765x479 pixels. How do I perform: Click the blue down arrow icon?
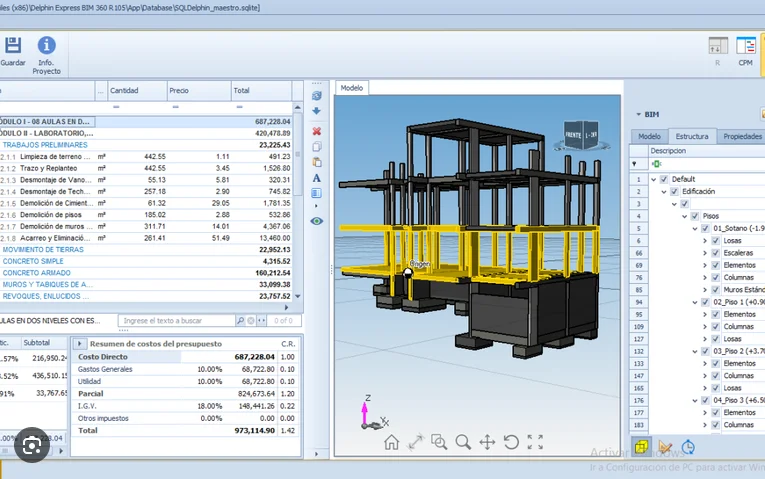[317, 111]
